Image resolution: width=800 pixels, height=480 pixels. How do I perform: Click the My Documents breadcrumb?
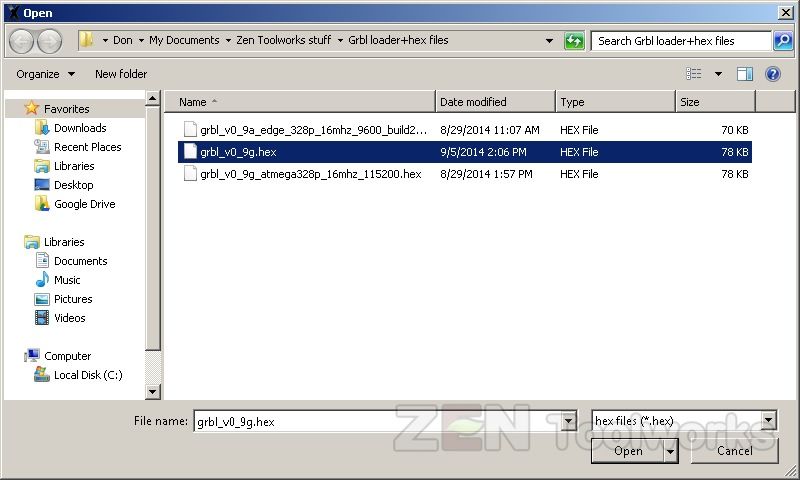coord(184,41)
